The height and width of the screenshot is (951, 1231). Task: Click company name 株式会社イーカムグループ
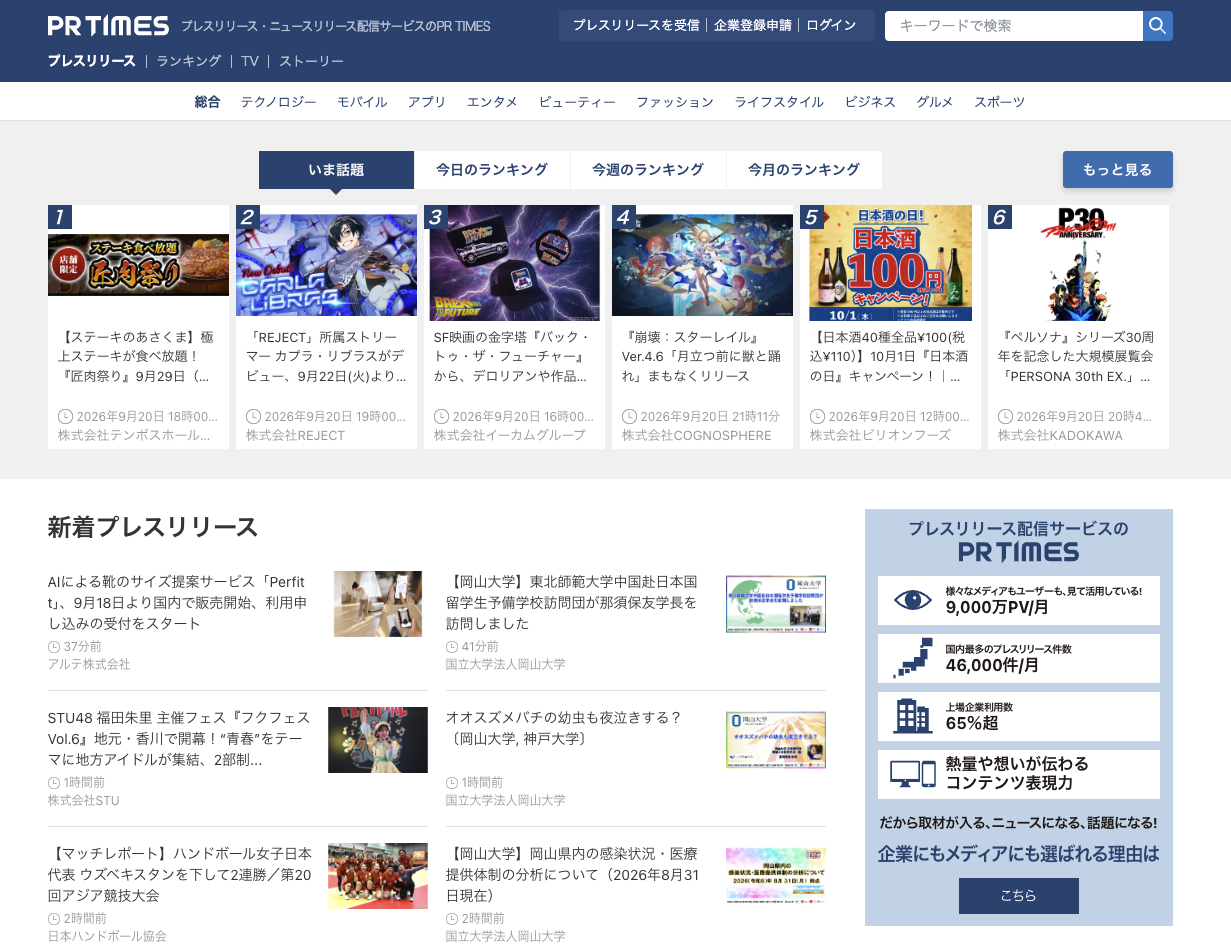click(x=510, y=435)
